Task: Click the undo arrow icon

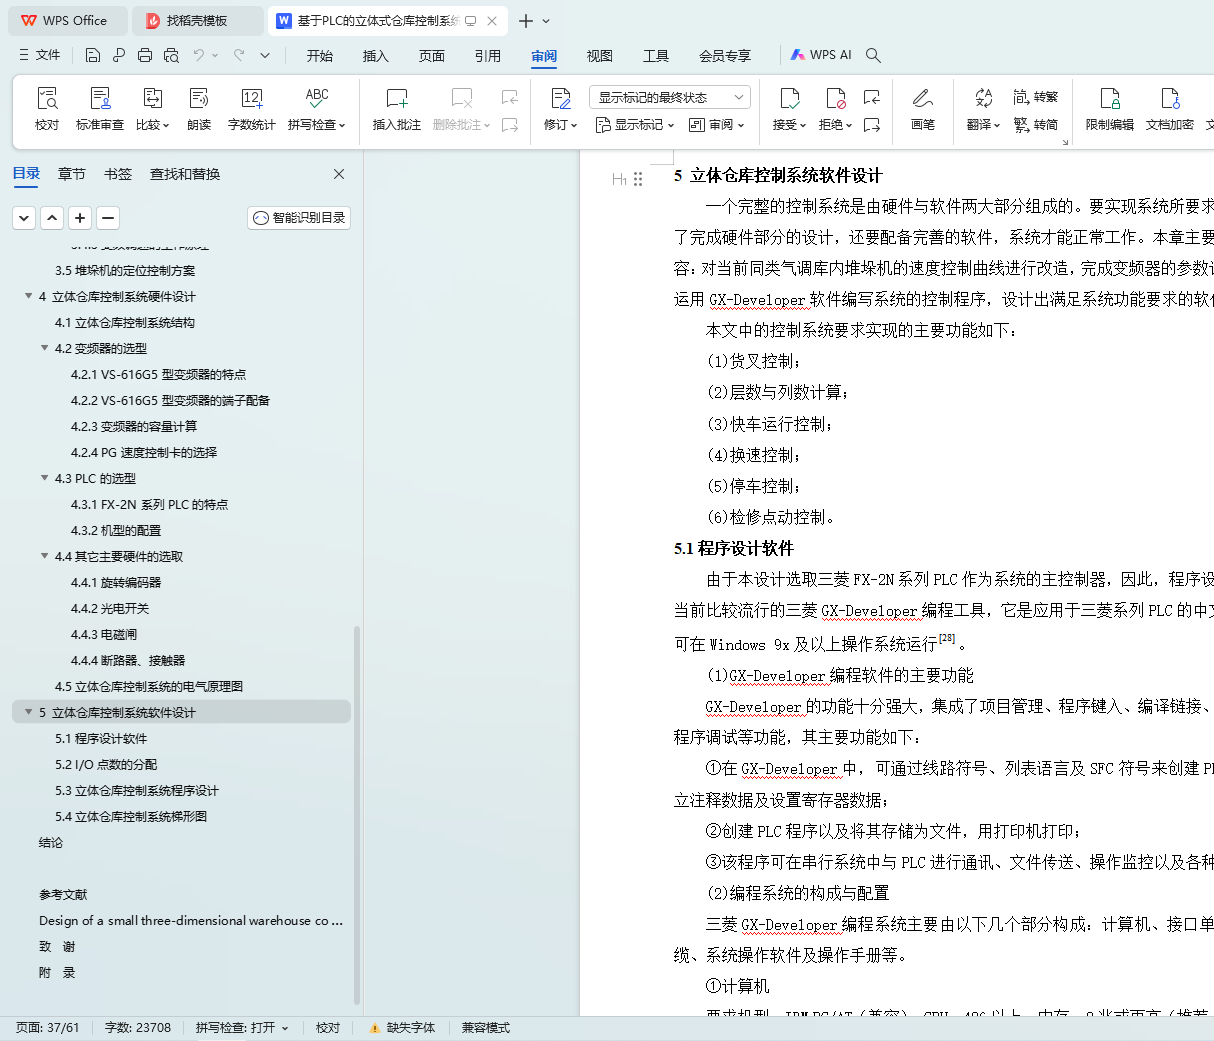Action: [x=199, y=55]
